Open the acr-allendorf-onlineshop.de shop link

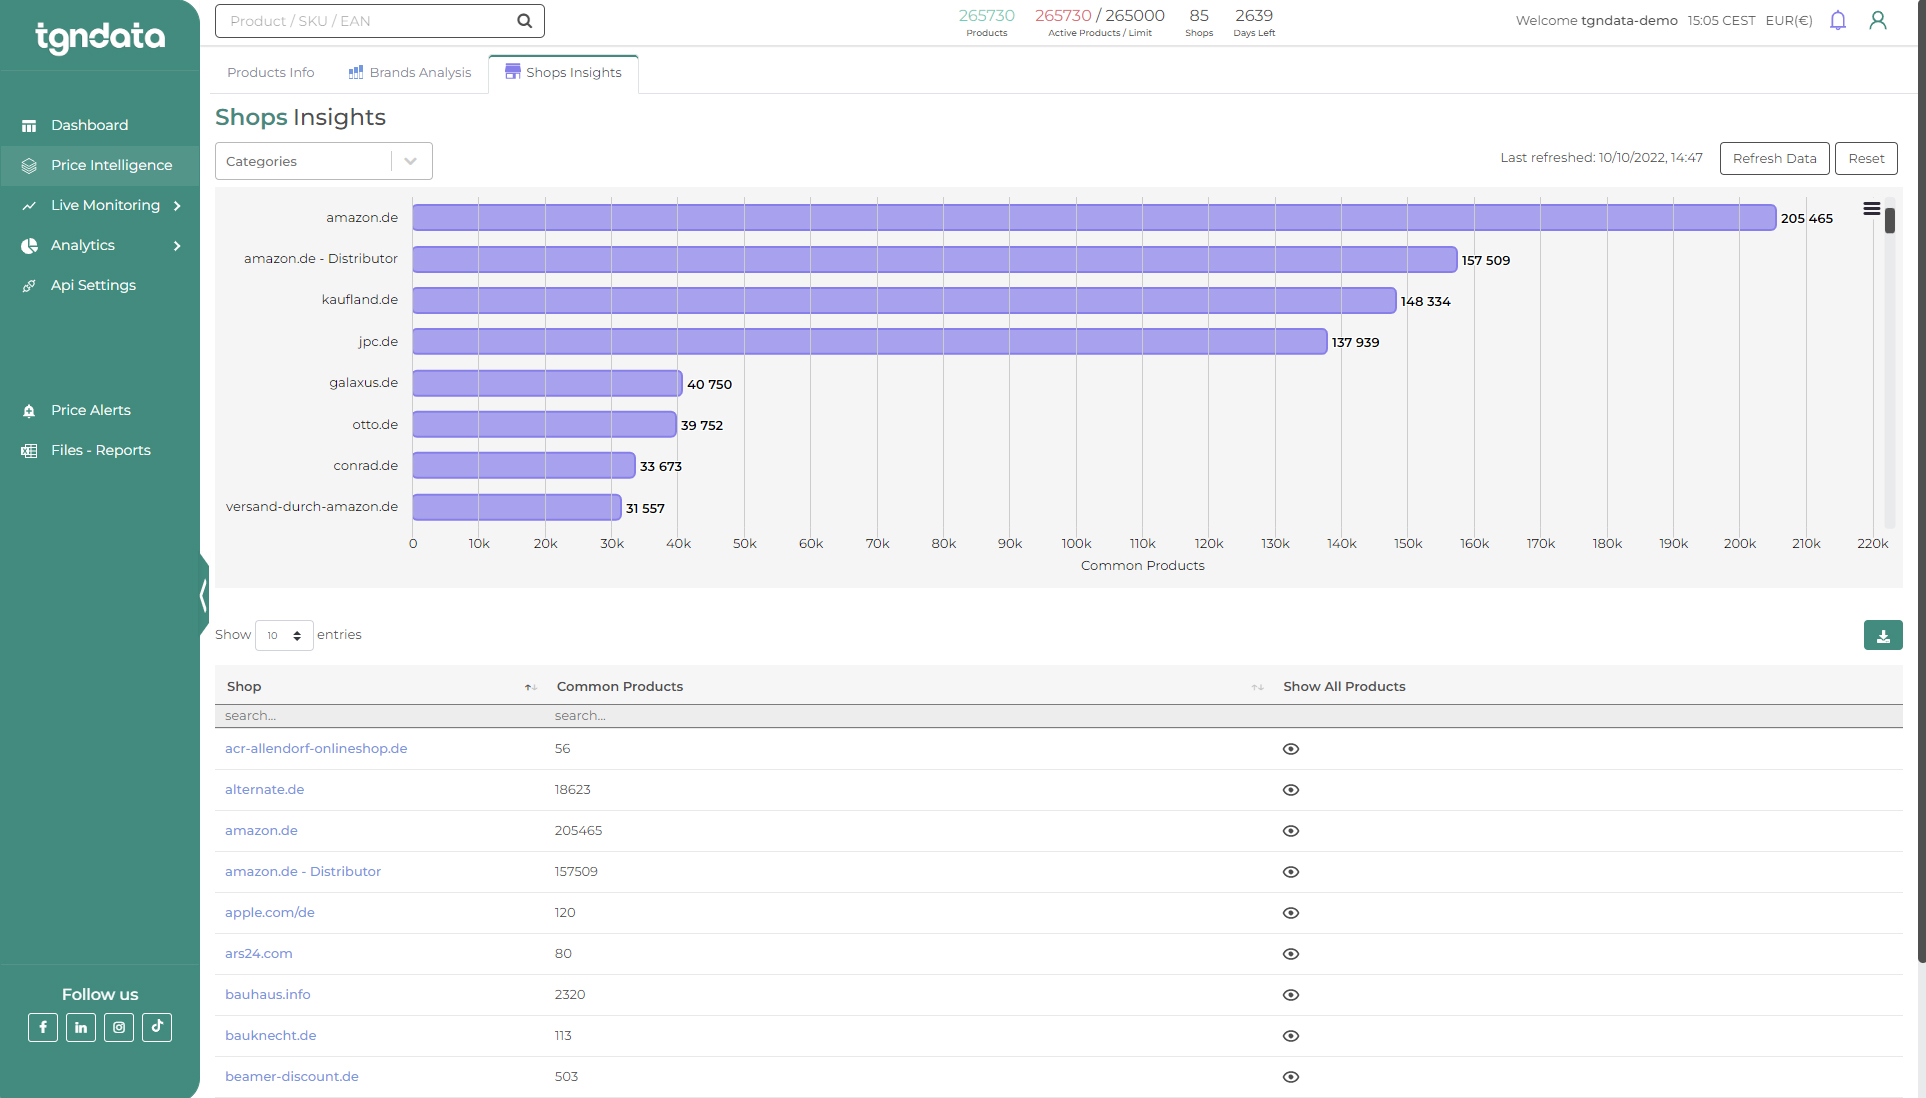(316, 749)
